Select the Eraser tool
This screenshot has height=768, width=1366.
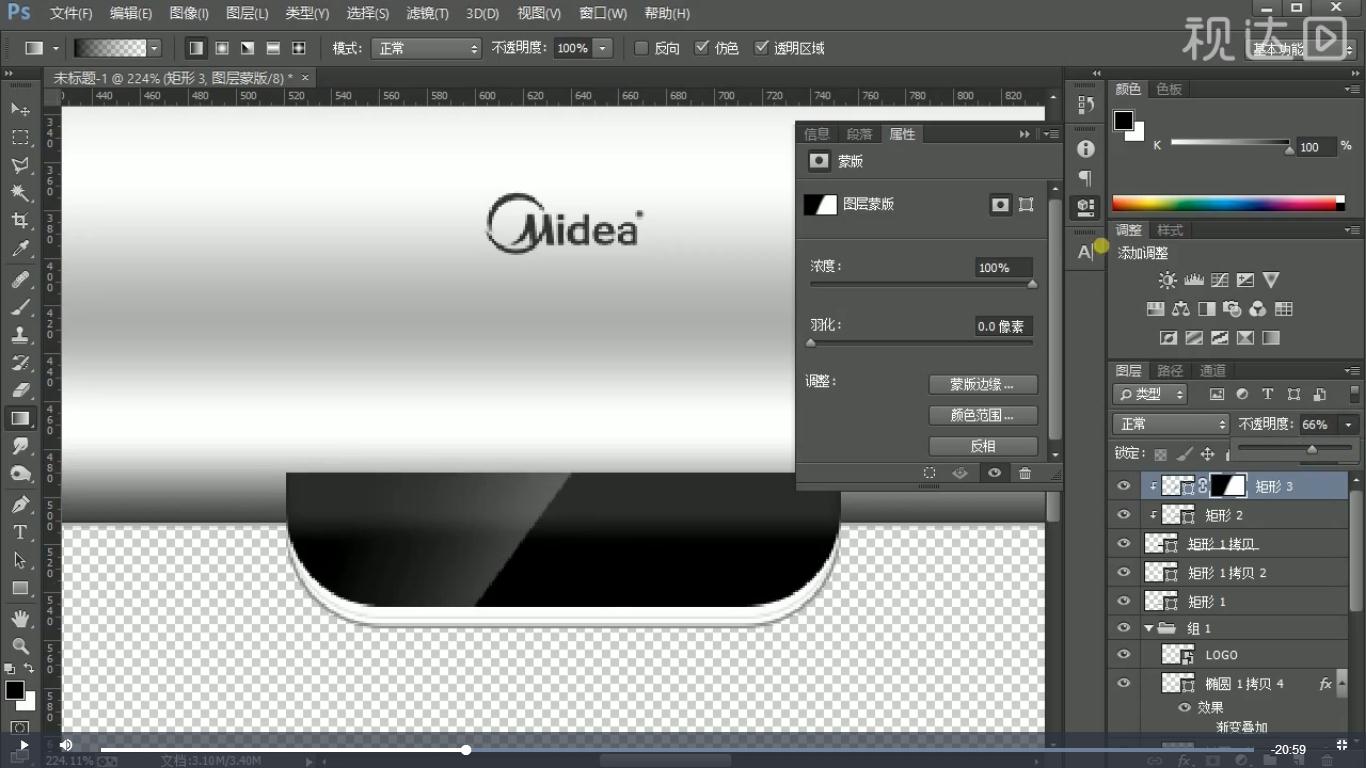coord(20,391)
